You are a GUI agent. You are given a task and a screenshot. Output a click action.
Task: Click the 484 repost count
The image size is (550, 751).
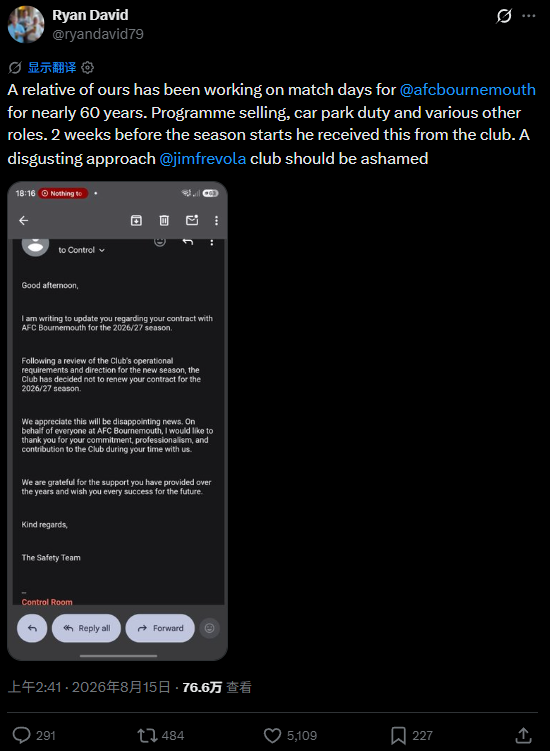click(173, 736)
